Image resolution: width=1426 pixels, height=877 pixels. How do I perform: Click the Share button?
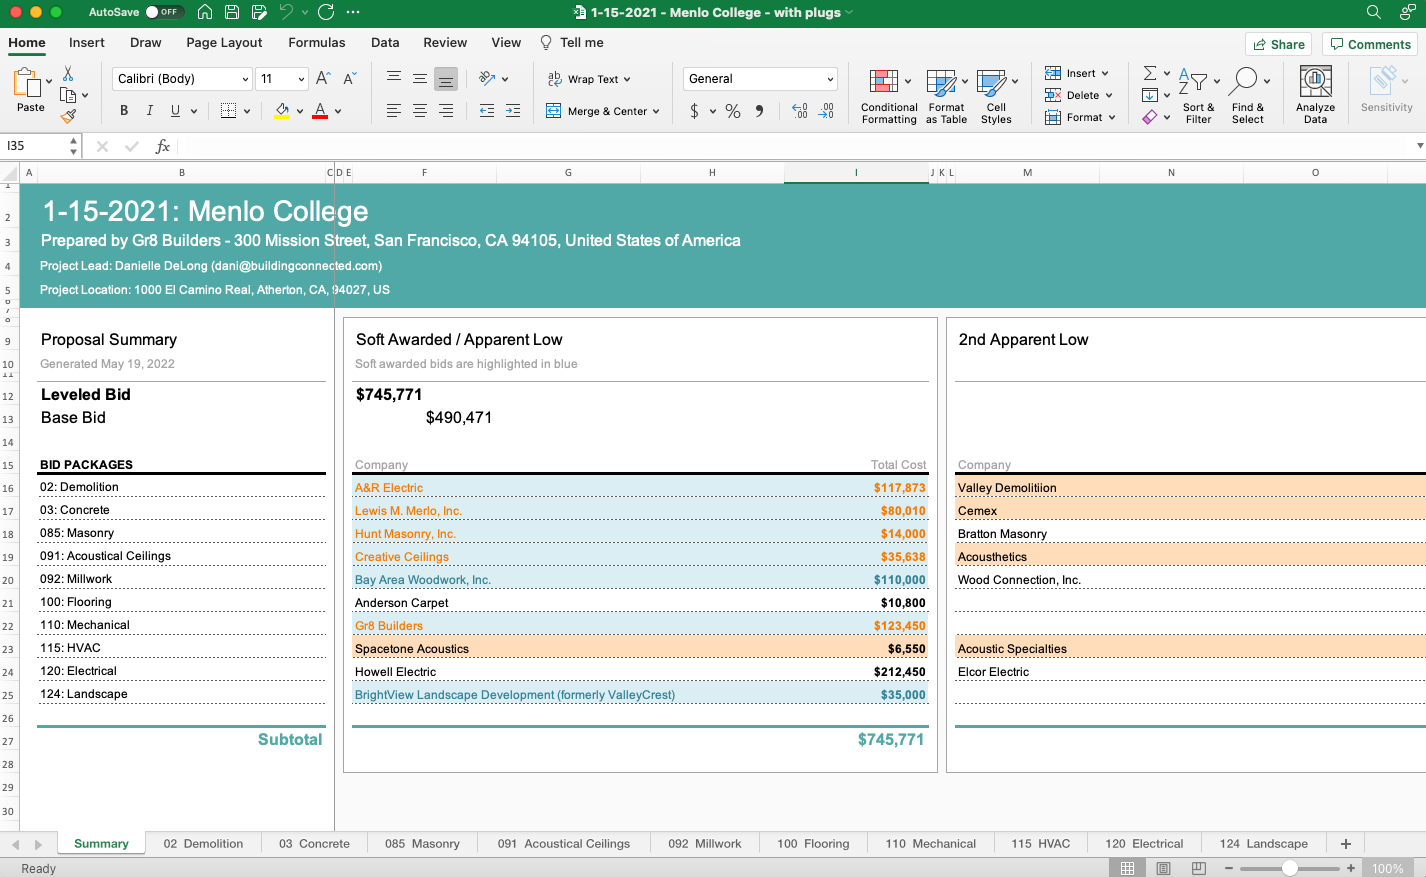click(1279, 44)
